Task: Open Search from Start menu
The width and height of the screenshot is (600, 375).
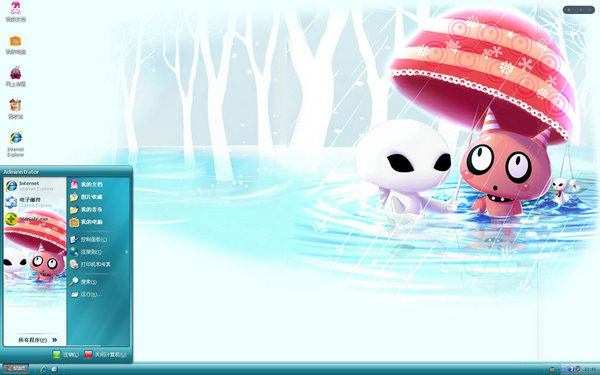Action: tap(83, 282)
